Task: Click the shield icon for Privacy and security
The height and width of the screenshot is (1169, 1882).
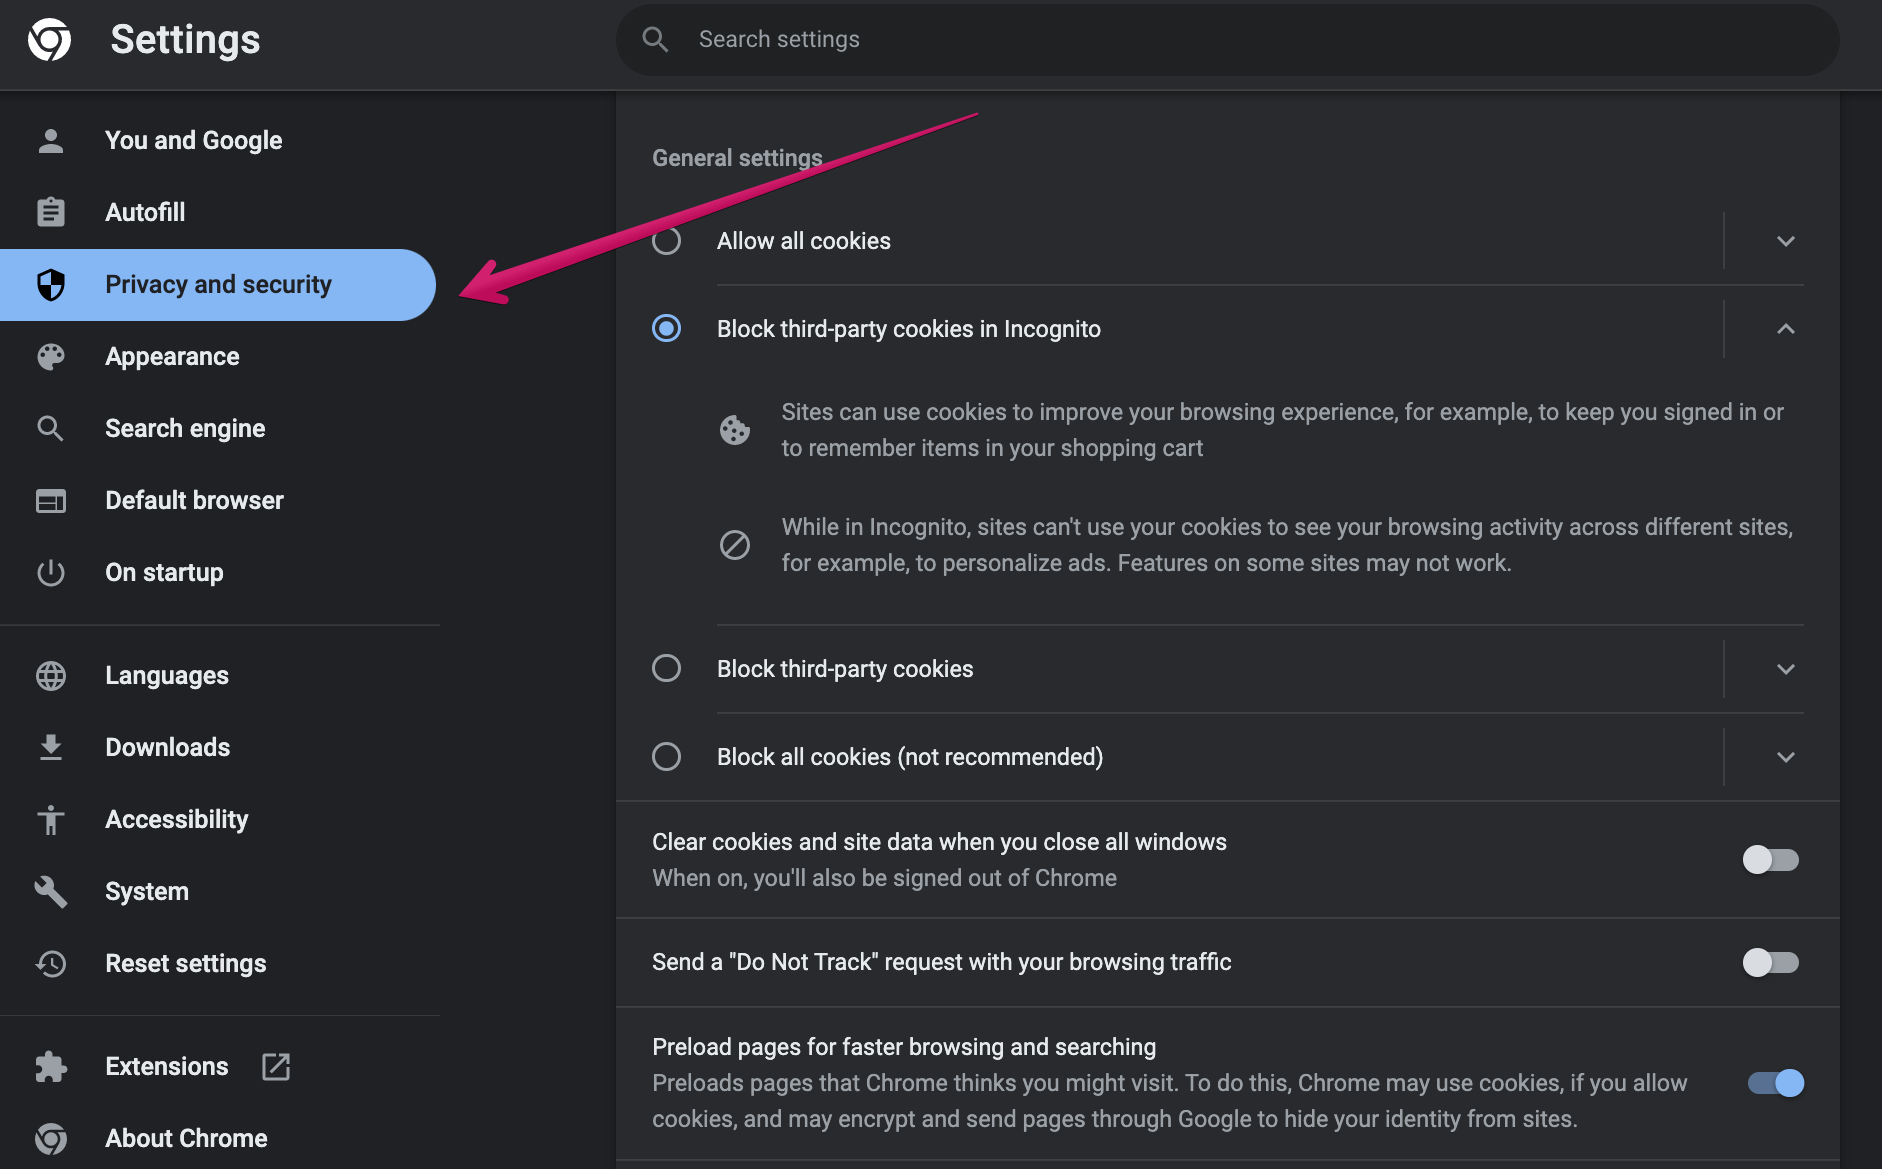Action: point(50,285)
